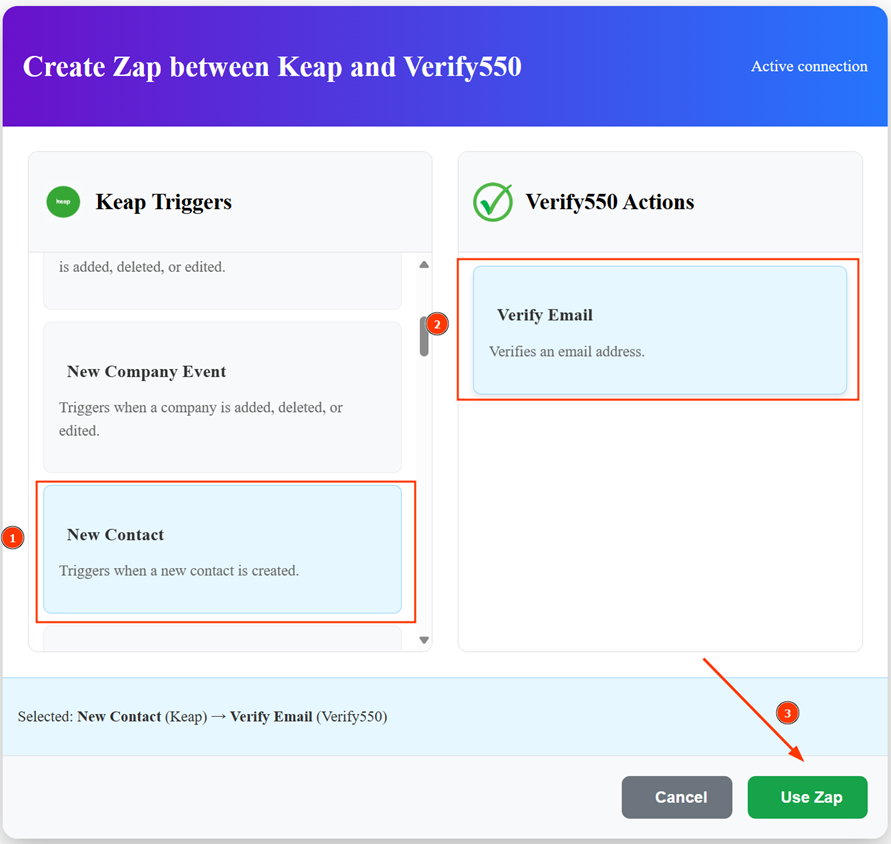Click the 'Verifies an email address.' description
Viewport: 891px width, 844px height.
click(x=567, y=351)
